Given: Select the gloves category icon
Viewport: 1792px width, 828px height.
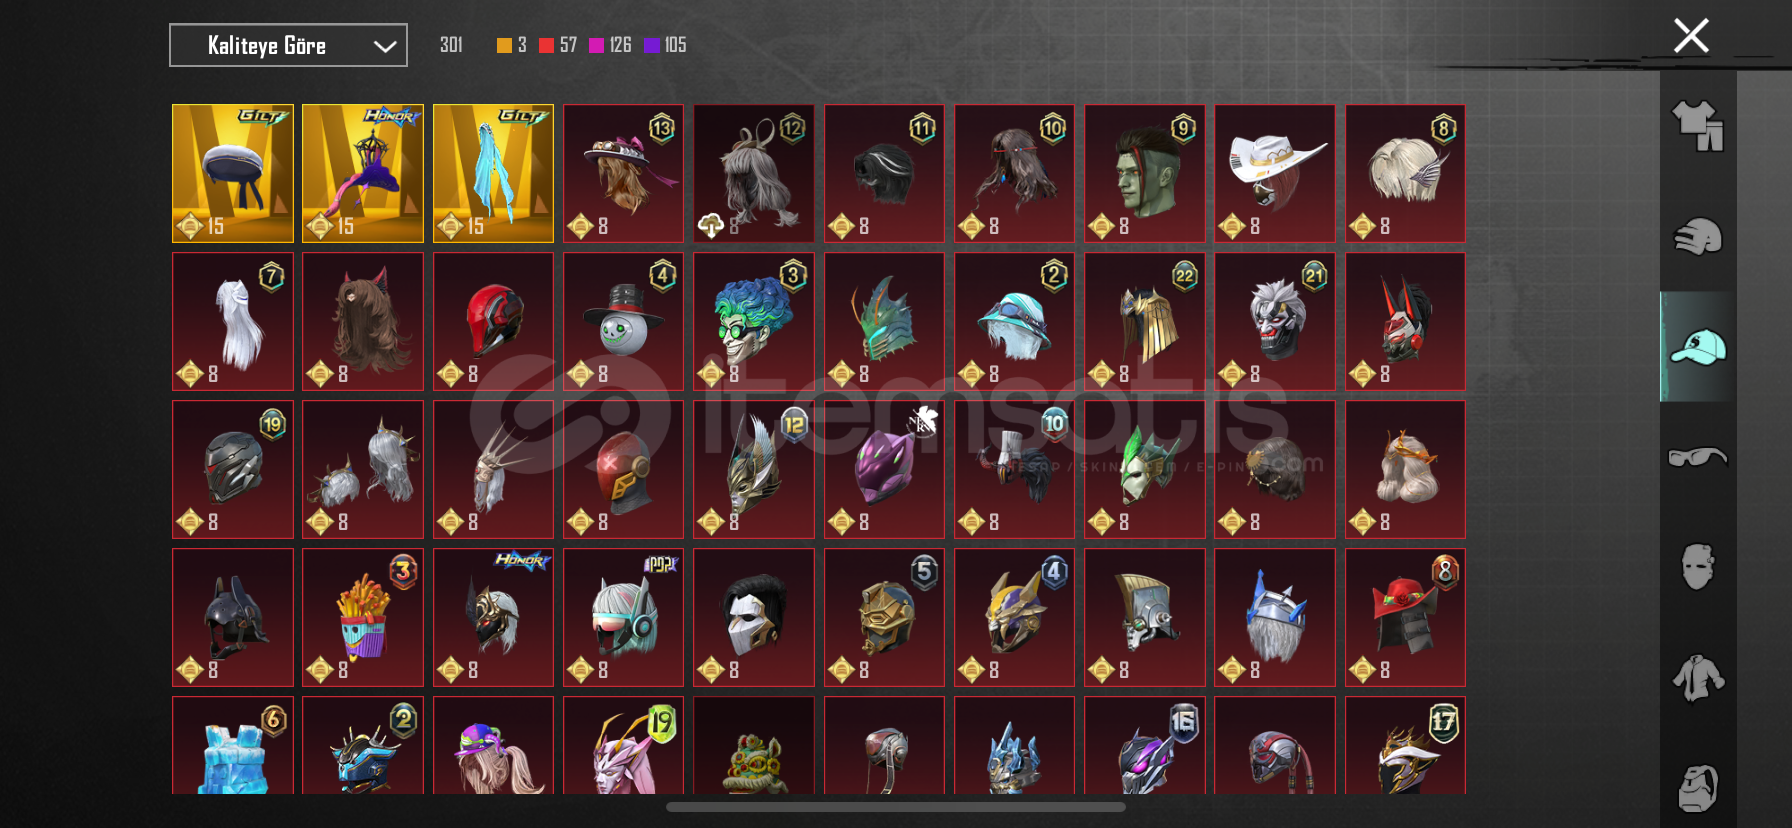Looking at the screenshot, I should coord(1698,237).
